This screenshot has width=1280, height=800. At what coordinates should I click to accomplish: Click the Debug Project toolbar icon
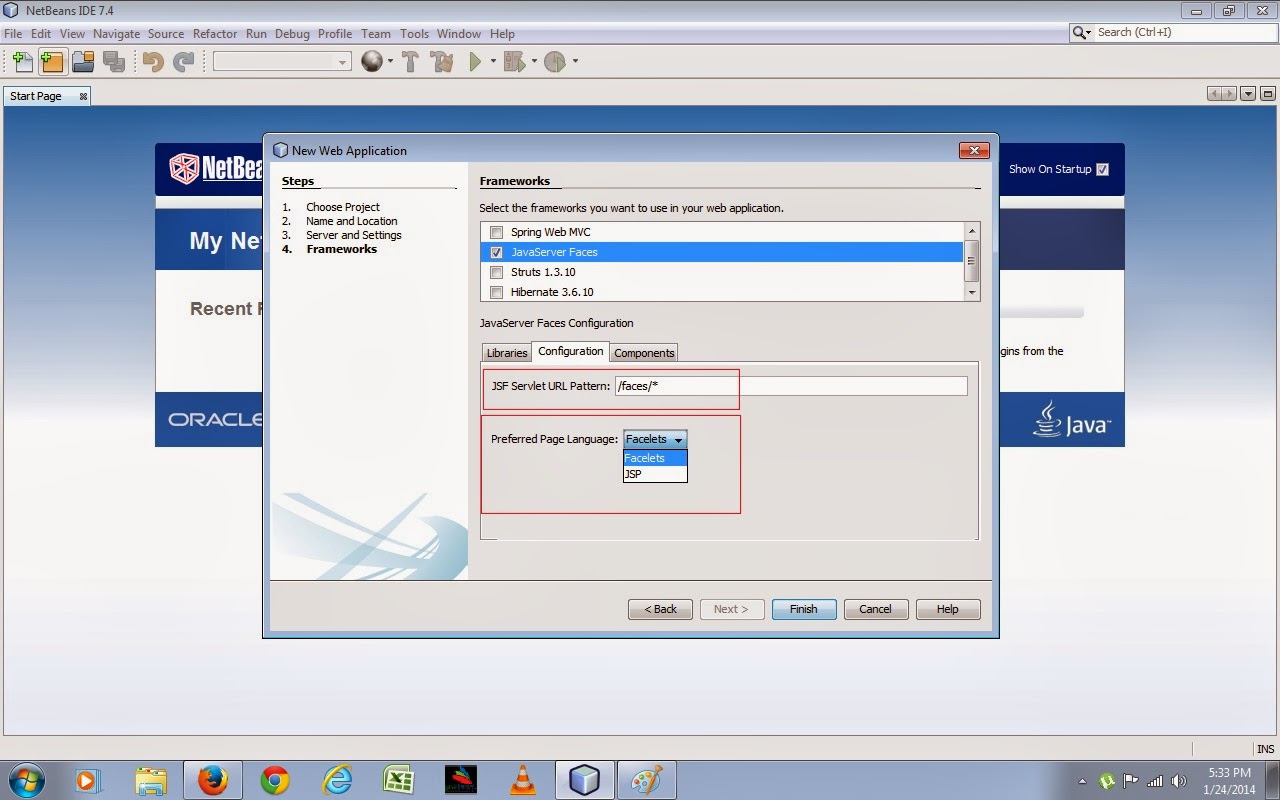pyautogui.click(x=514, y=62)
